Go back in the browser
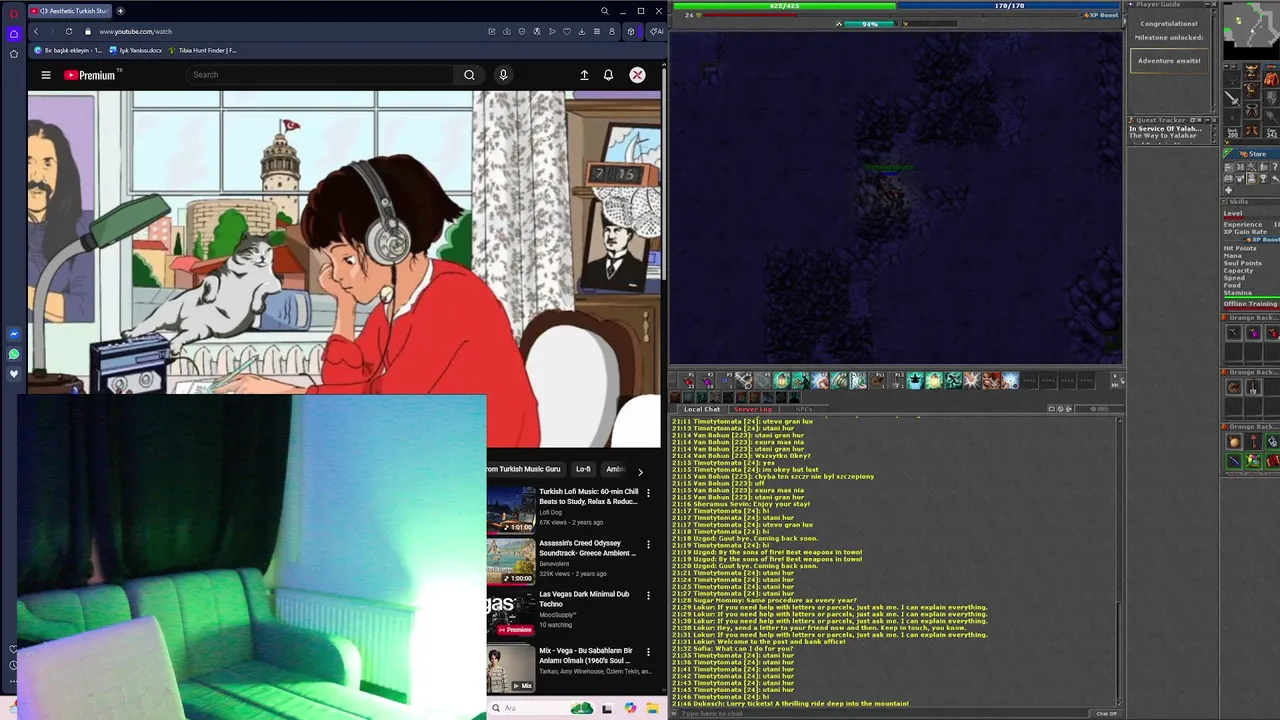Viewport: 1280px width, 720px height. 36,31
